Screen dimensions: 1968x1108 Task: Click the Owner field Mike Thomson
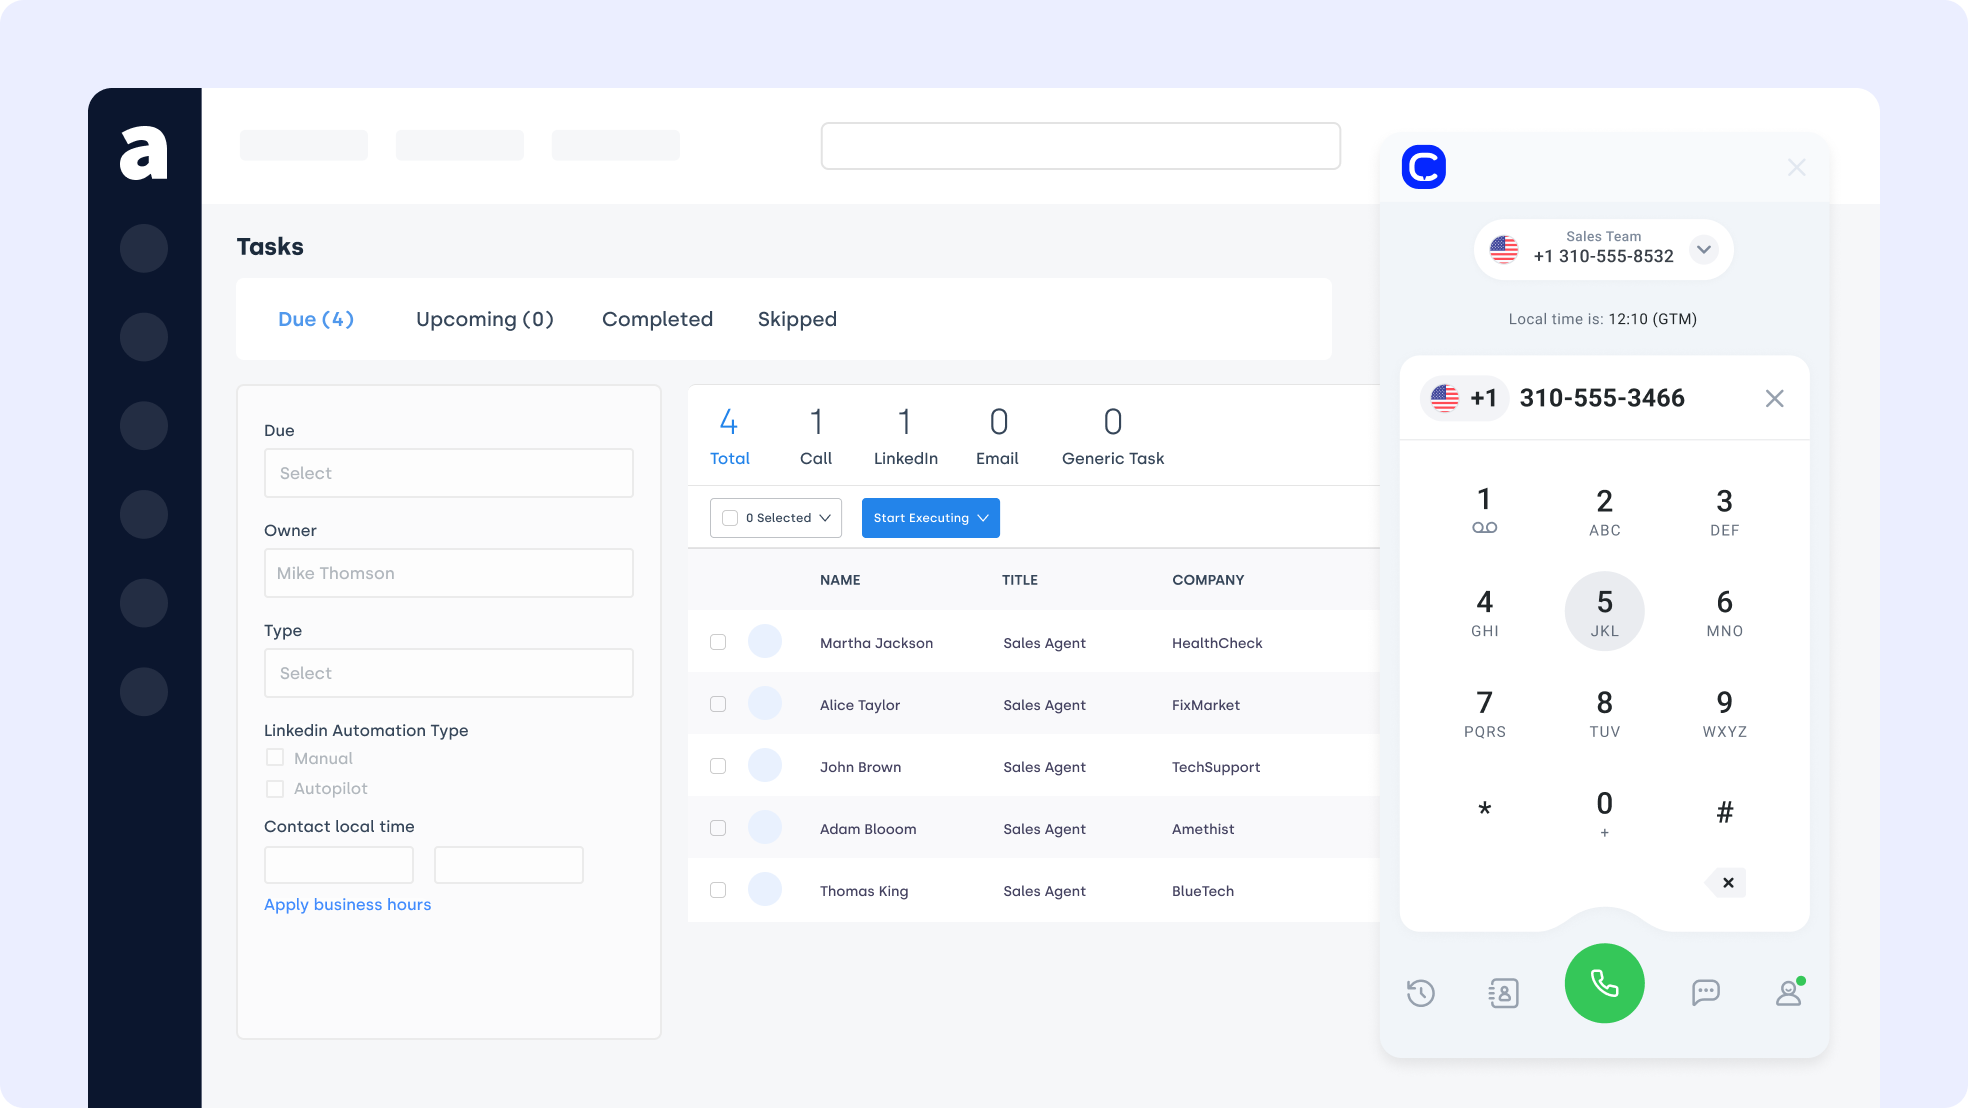[448, 573]
